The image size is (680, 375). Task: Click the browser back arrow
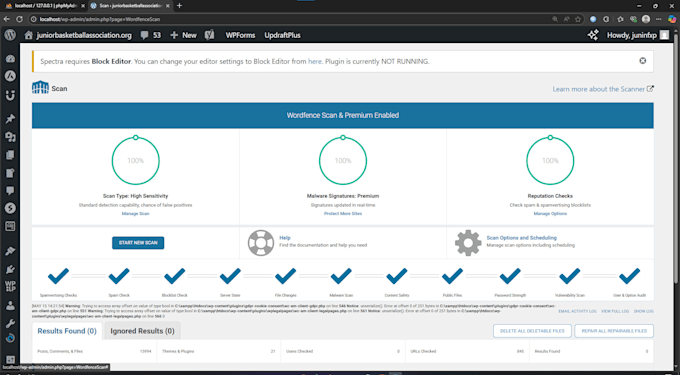[7, 19]
